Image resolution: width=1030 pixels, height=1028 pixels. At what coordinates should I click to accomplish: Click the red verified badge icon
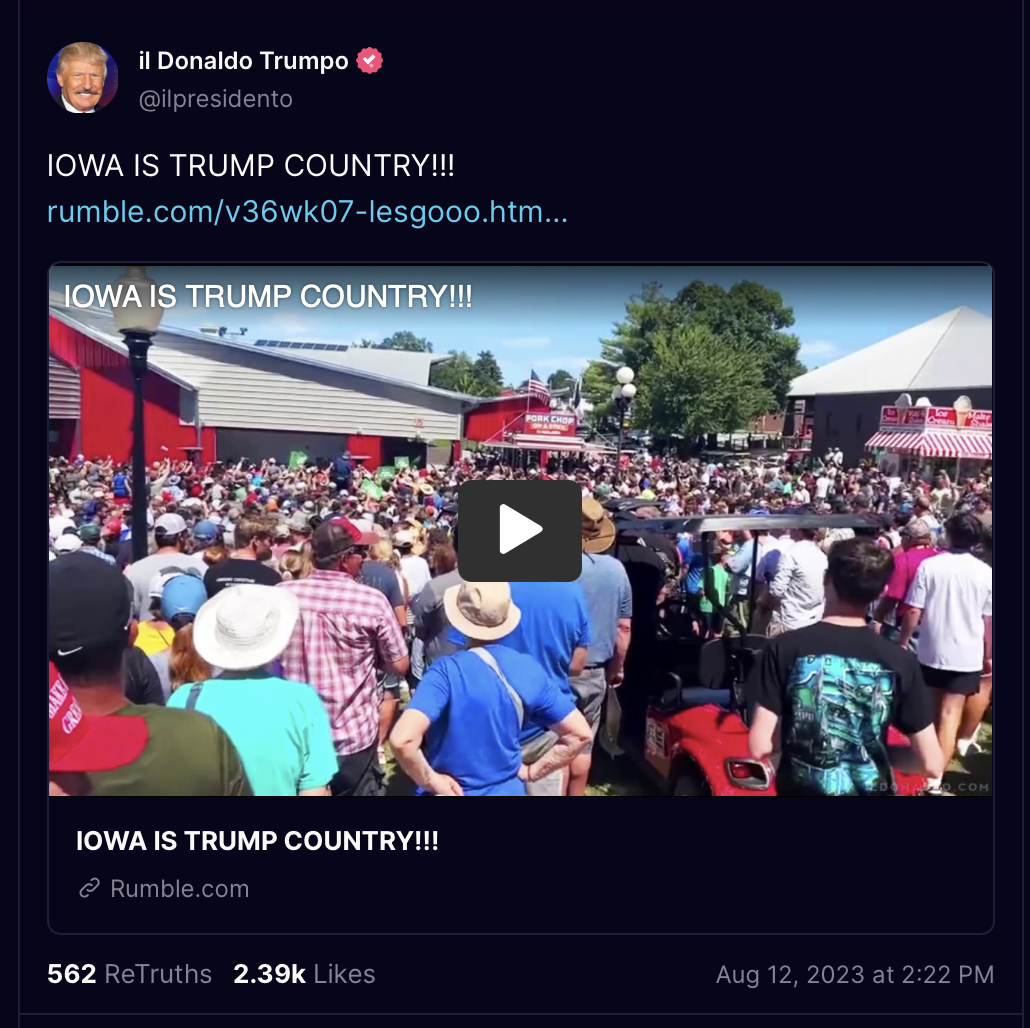369,60
